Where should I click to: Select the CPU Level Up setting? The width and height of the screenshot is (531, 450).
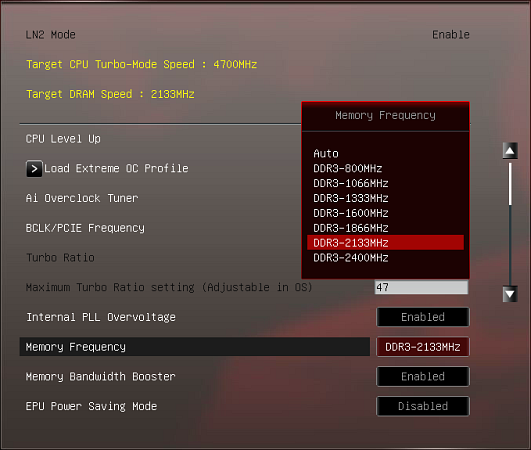(x=63, y=139)
